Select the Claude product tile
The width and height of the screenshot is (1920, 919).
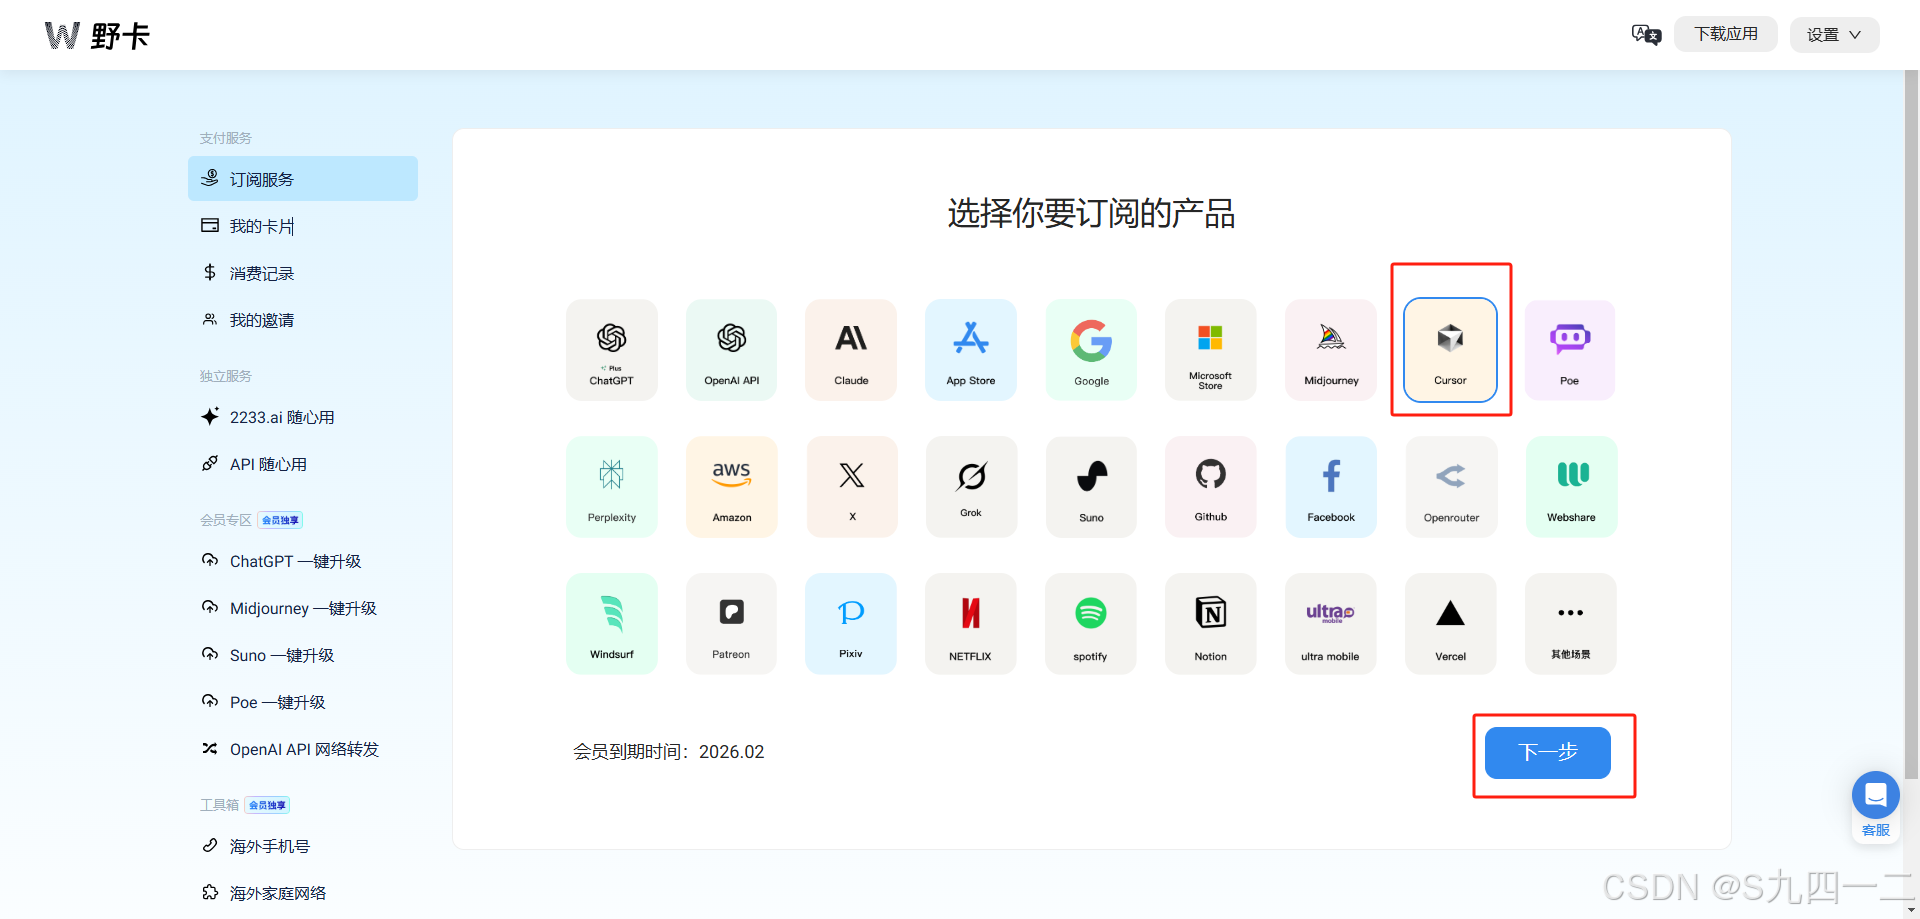(851, 350)
